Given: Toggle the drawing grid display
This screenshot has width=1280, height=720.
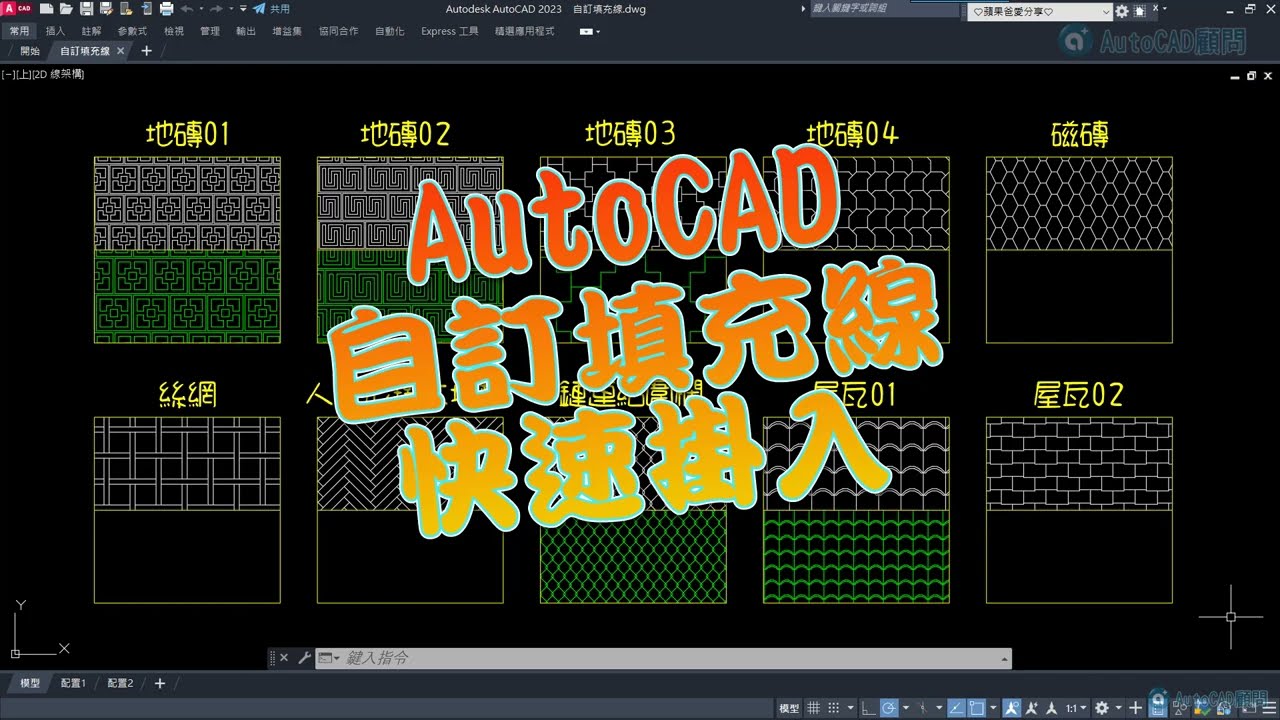Looking at the screenshot, I should pyautogui.click(x=813, y=708).
